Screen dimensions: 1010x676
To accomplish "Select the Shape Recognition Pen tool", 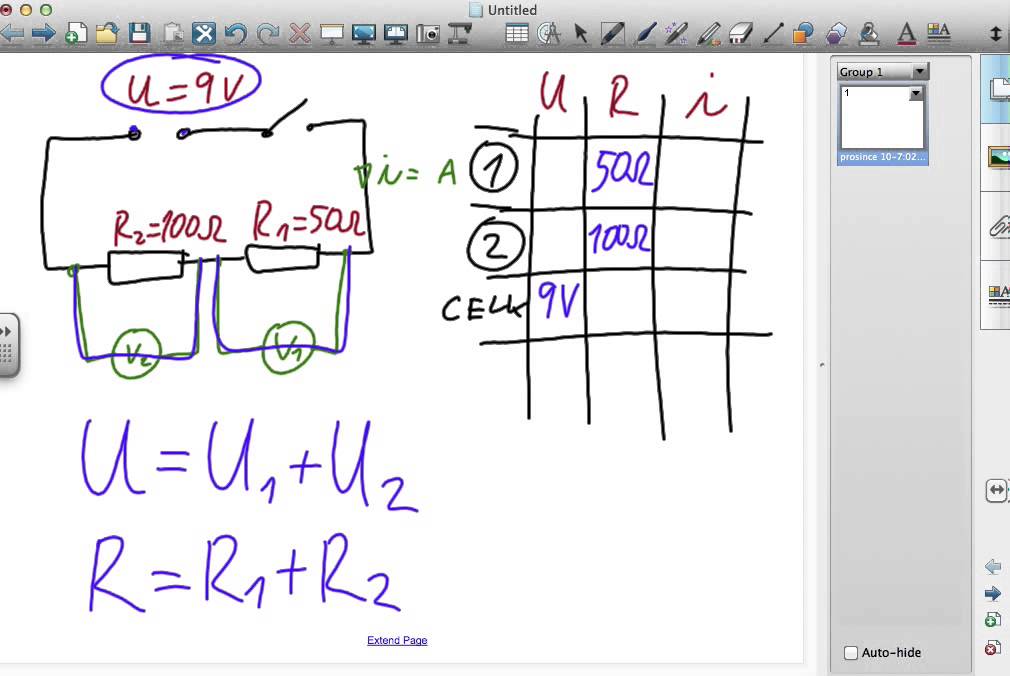I will point(709,33).
